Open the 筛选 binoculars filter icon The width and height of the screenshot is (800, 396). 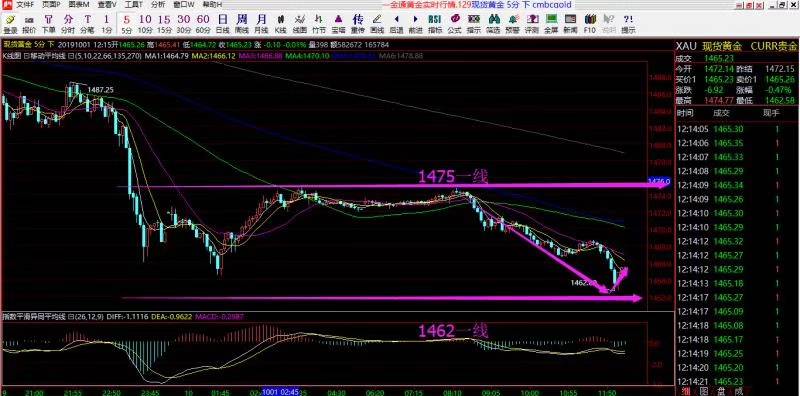(493, 23)
